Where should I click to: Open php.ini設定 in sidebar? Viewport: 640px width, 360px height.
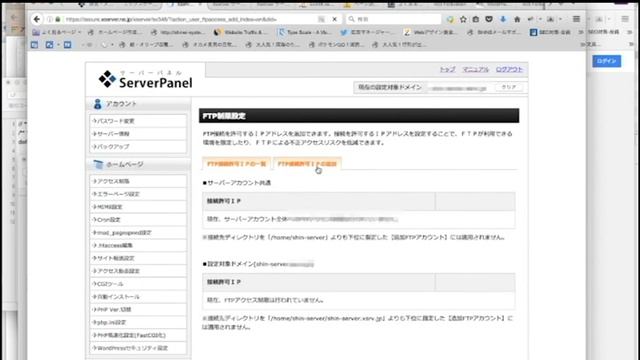(x=138, y=322)
